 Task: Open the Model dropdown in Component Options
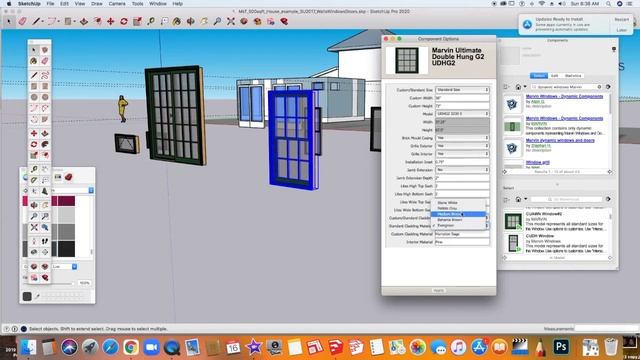[462, 114]
